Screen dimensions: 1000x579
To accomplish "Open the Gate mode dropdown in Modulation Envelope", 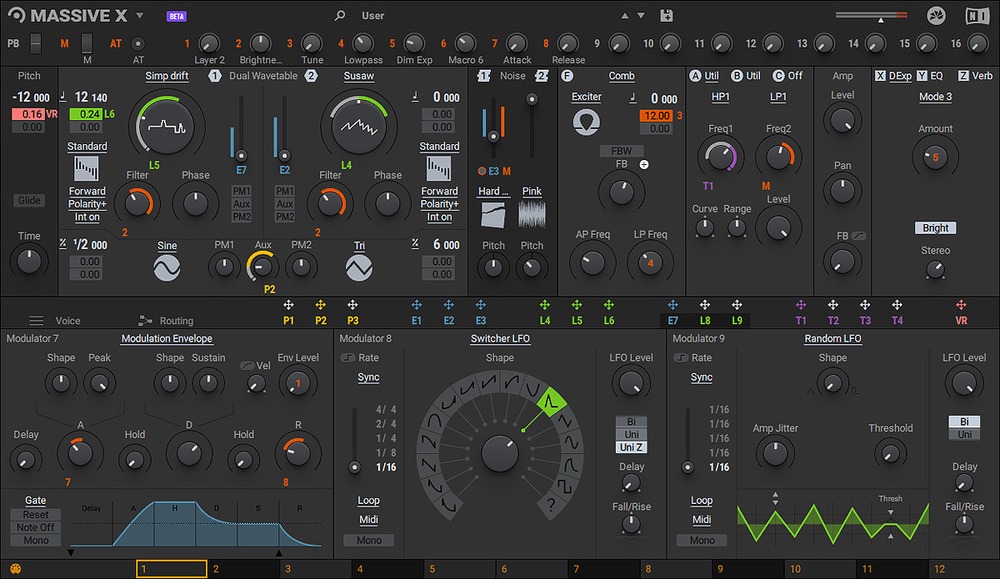I will point(34,500).
